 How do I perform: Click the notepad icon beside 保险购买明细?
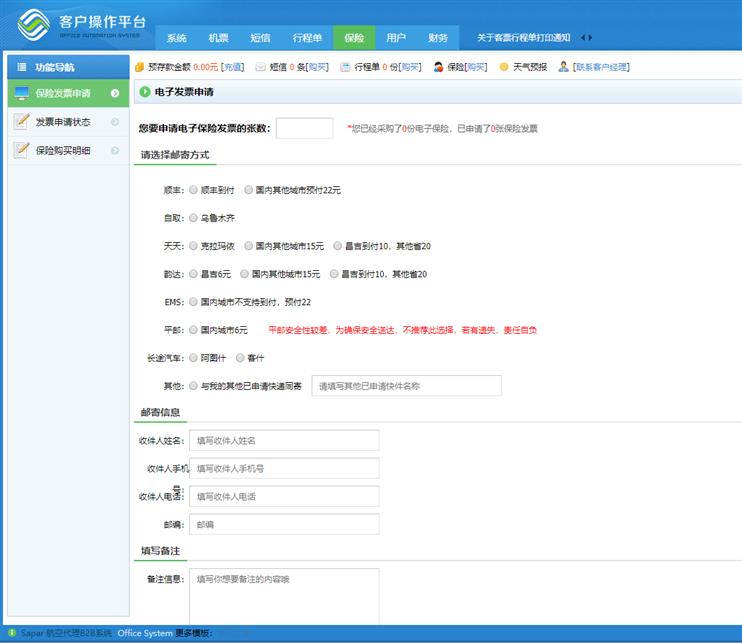coord(21,150)
